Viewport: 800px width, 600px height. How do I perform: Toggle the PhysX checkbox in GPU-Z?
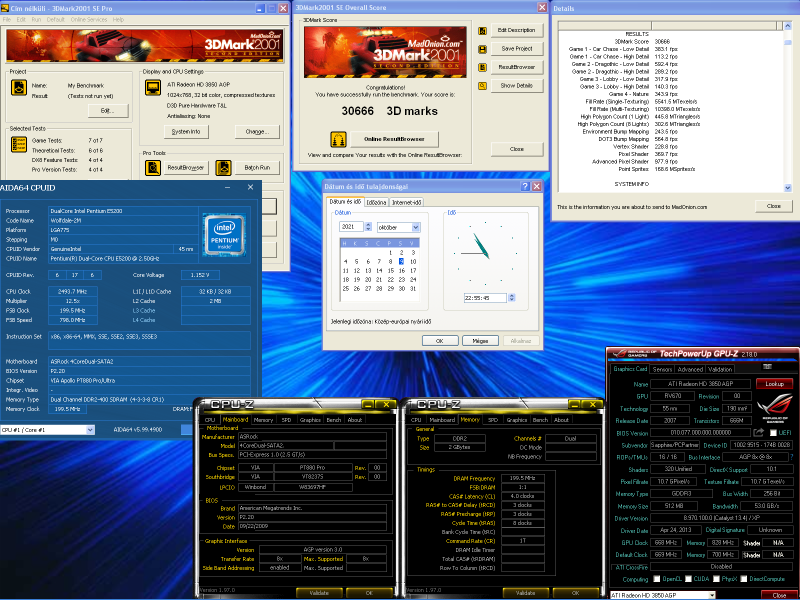[716, 579]
